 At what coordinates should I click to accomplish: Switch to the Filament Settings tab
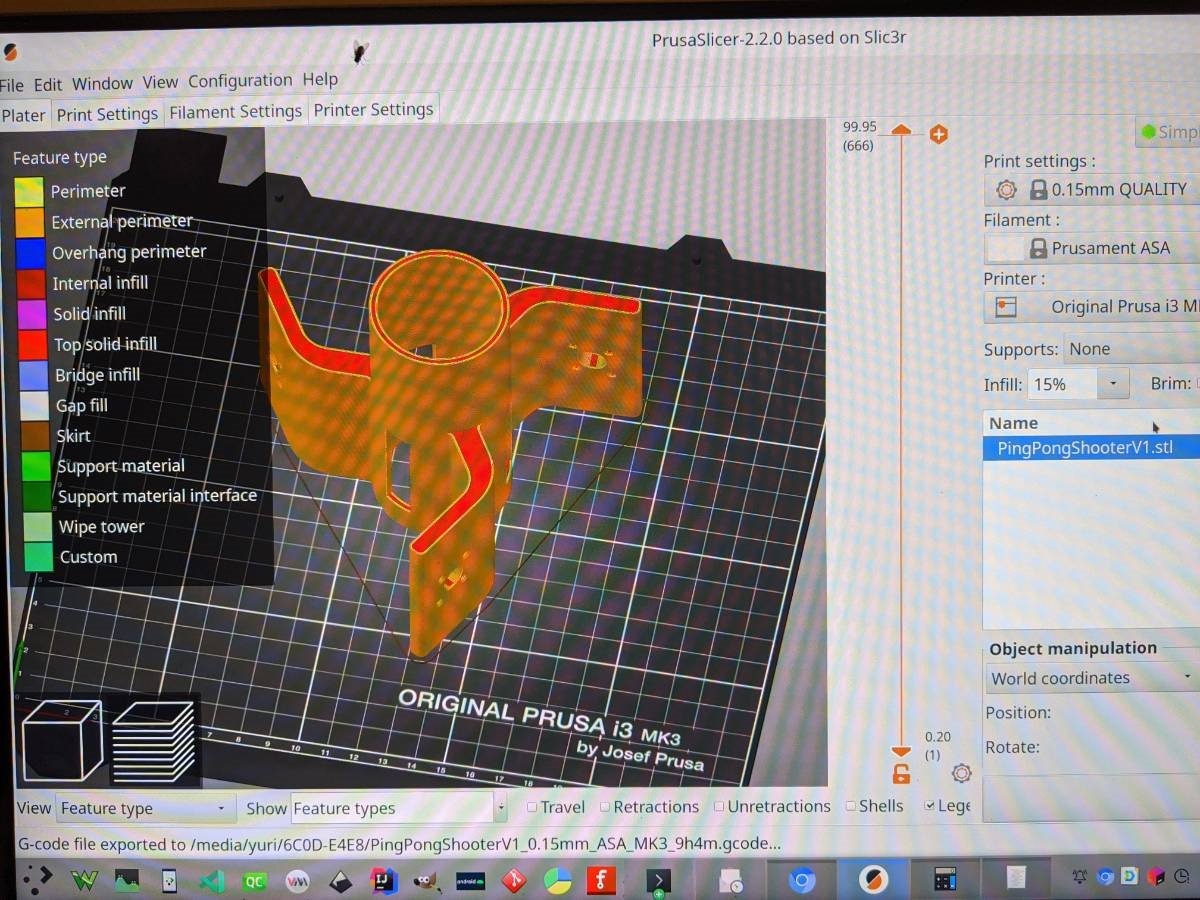[x=235, y=112]
